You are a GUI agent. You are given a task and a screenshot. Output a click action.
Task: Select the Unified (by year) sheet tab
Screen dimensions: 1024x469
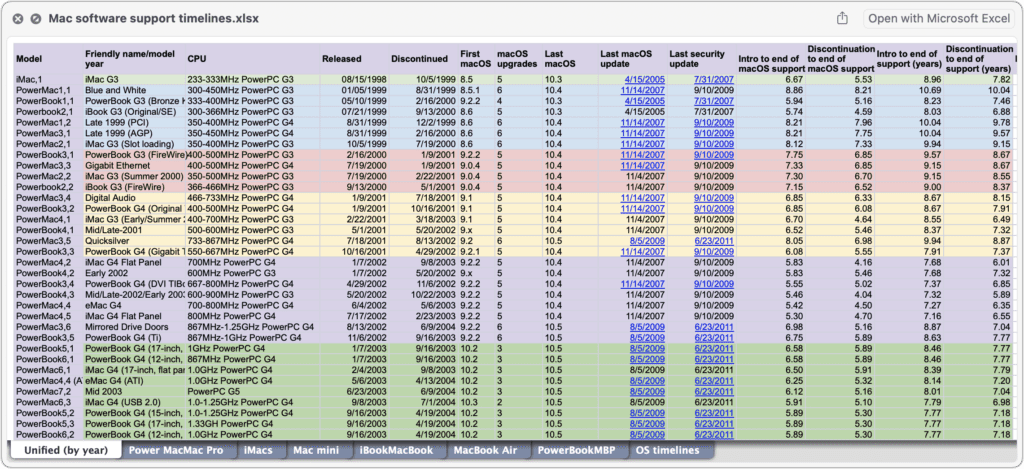click(x=65, y=451)
